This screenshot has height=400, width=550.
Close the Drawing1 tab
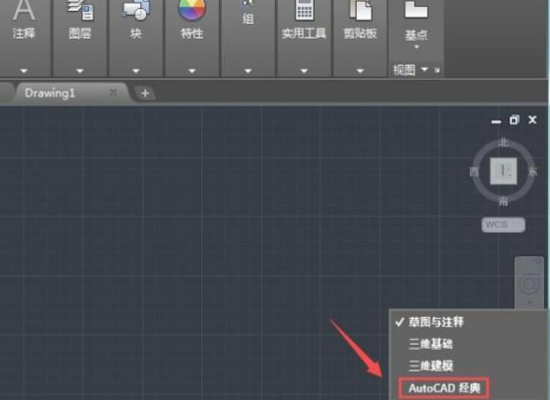(x=113, y=93)
